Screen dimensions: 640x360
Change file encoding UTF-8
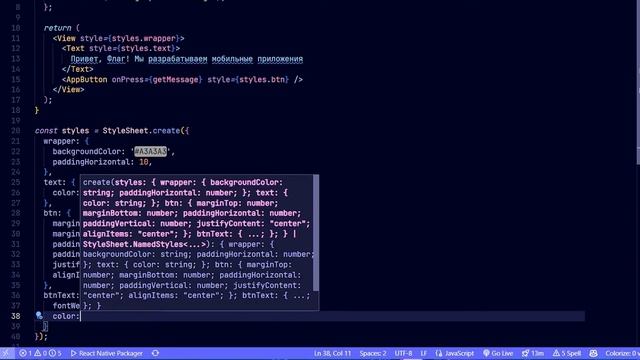403,353
